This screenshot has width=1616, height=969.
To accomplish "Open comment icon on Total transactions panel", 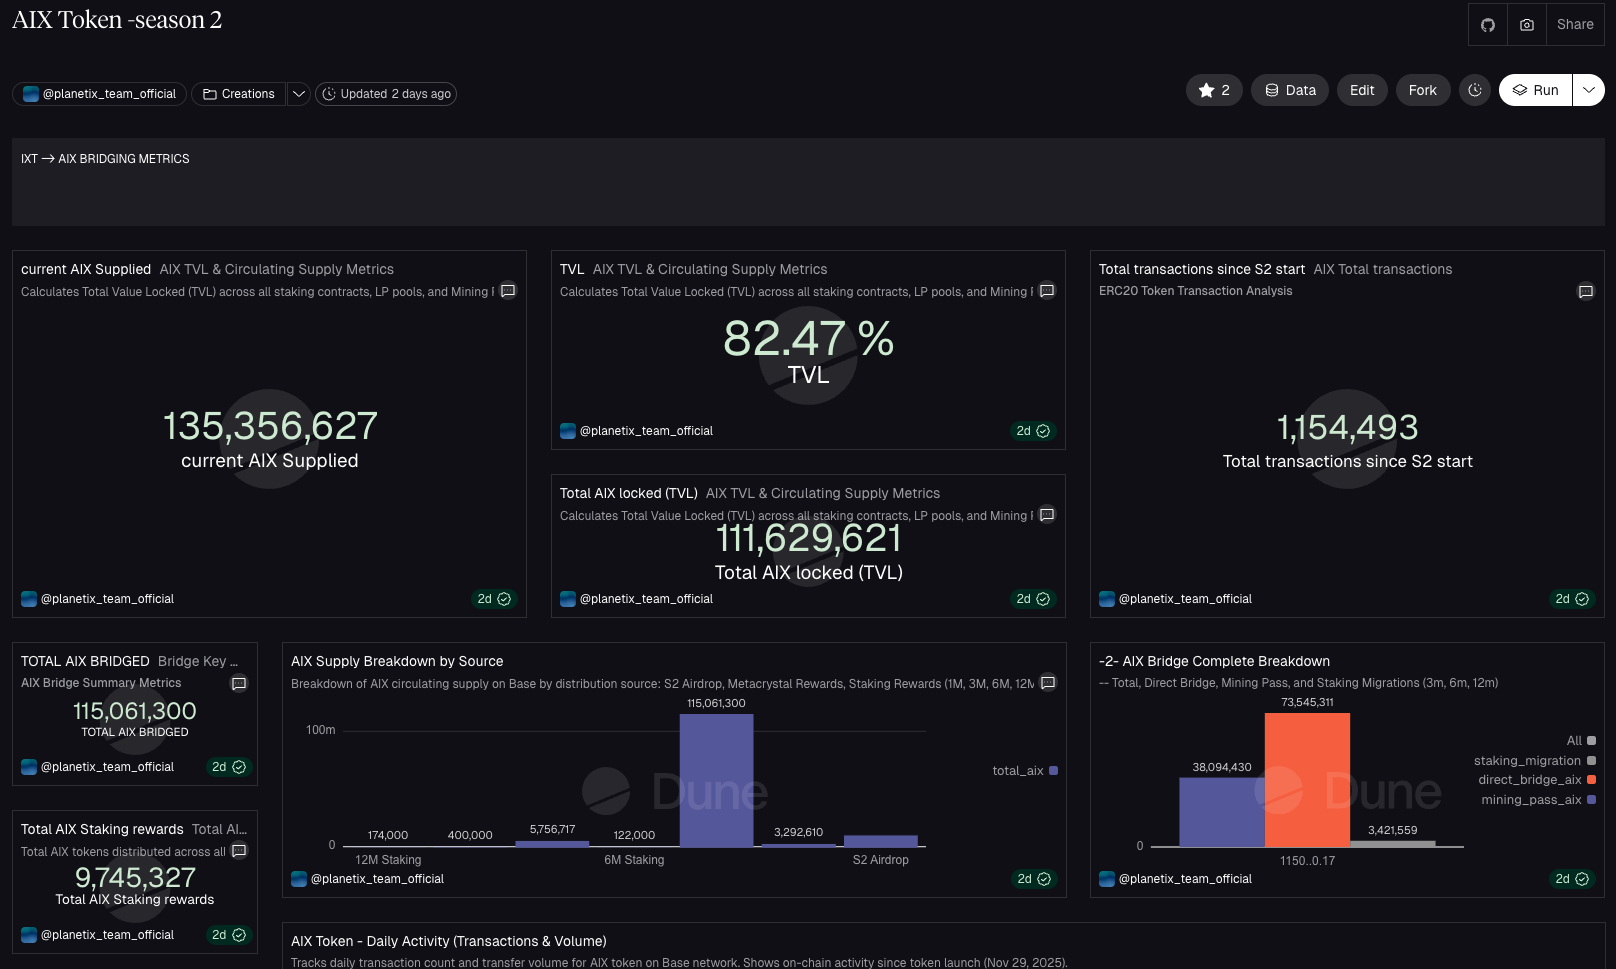I will (1585, 292).
